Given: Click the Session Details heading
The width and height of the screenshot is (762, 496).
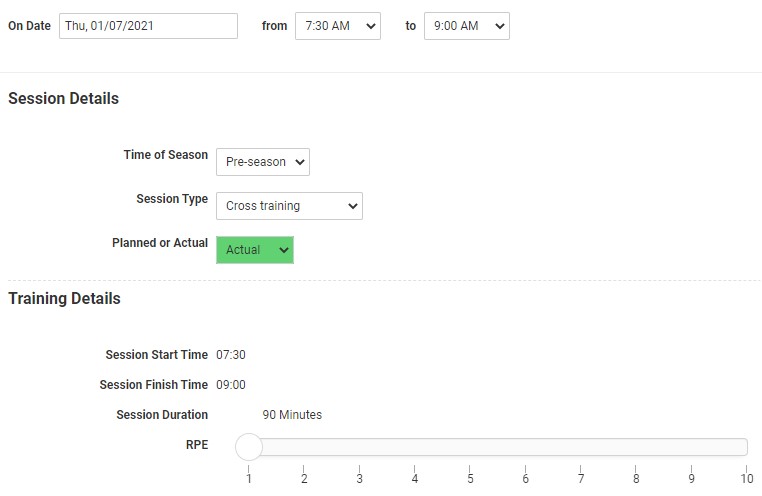Looking at the screenshot, I should [x=63, y=99].
